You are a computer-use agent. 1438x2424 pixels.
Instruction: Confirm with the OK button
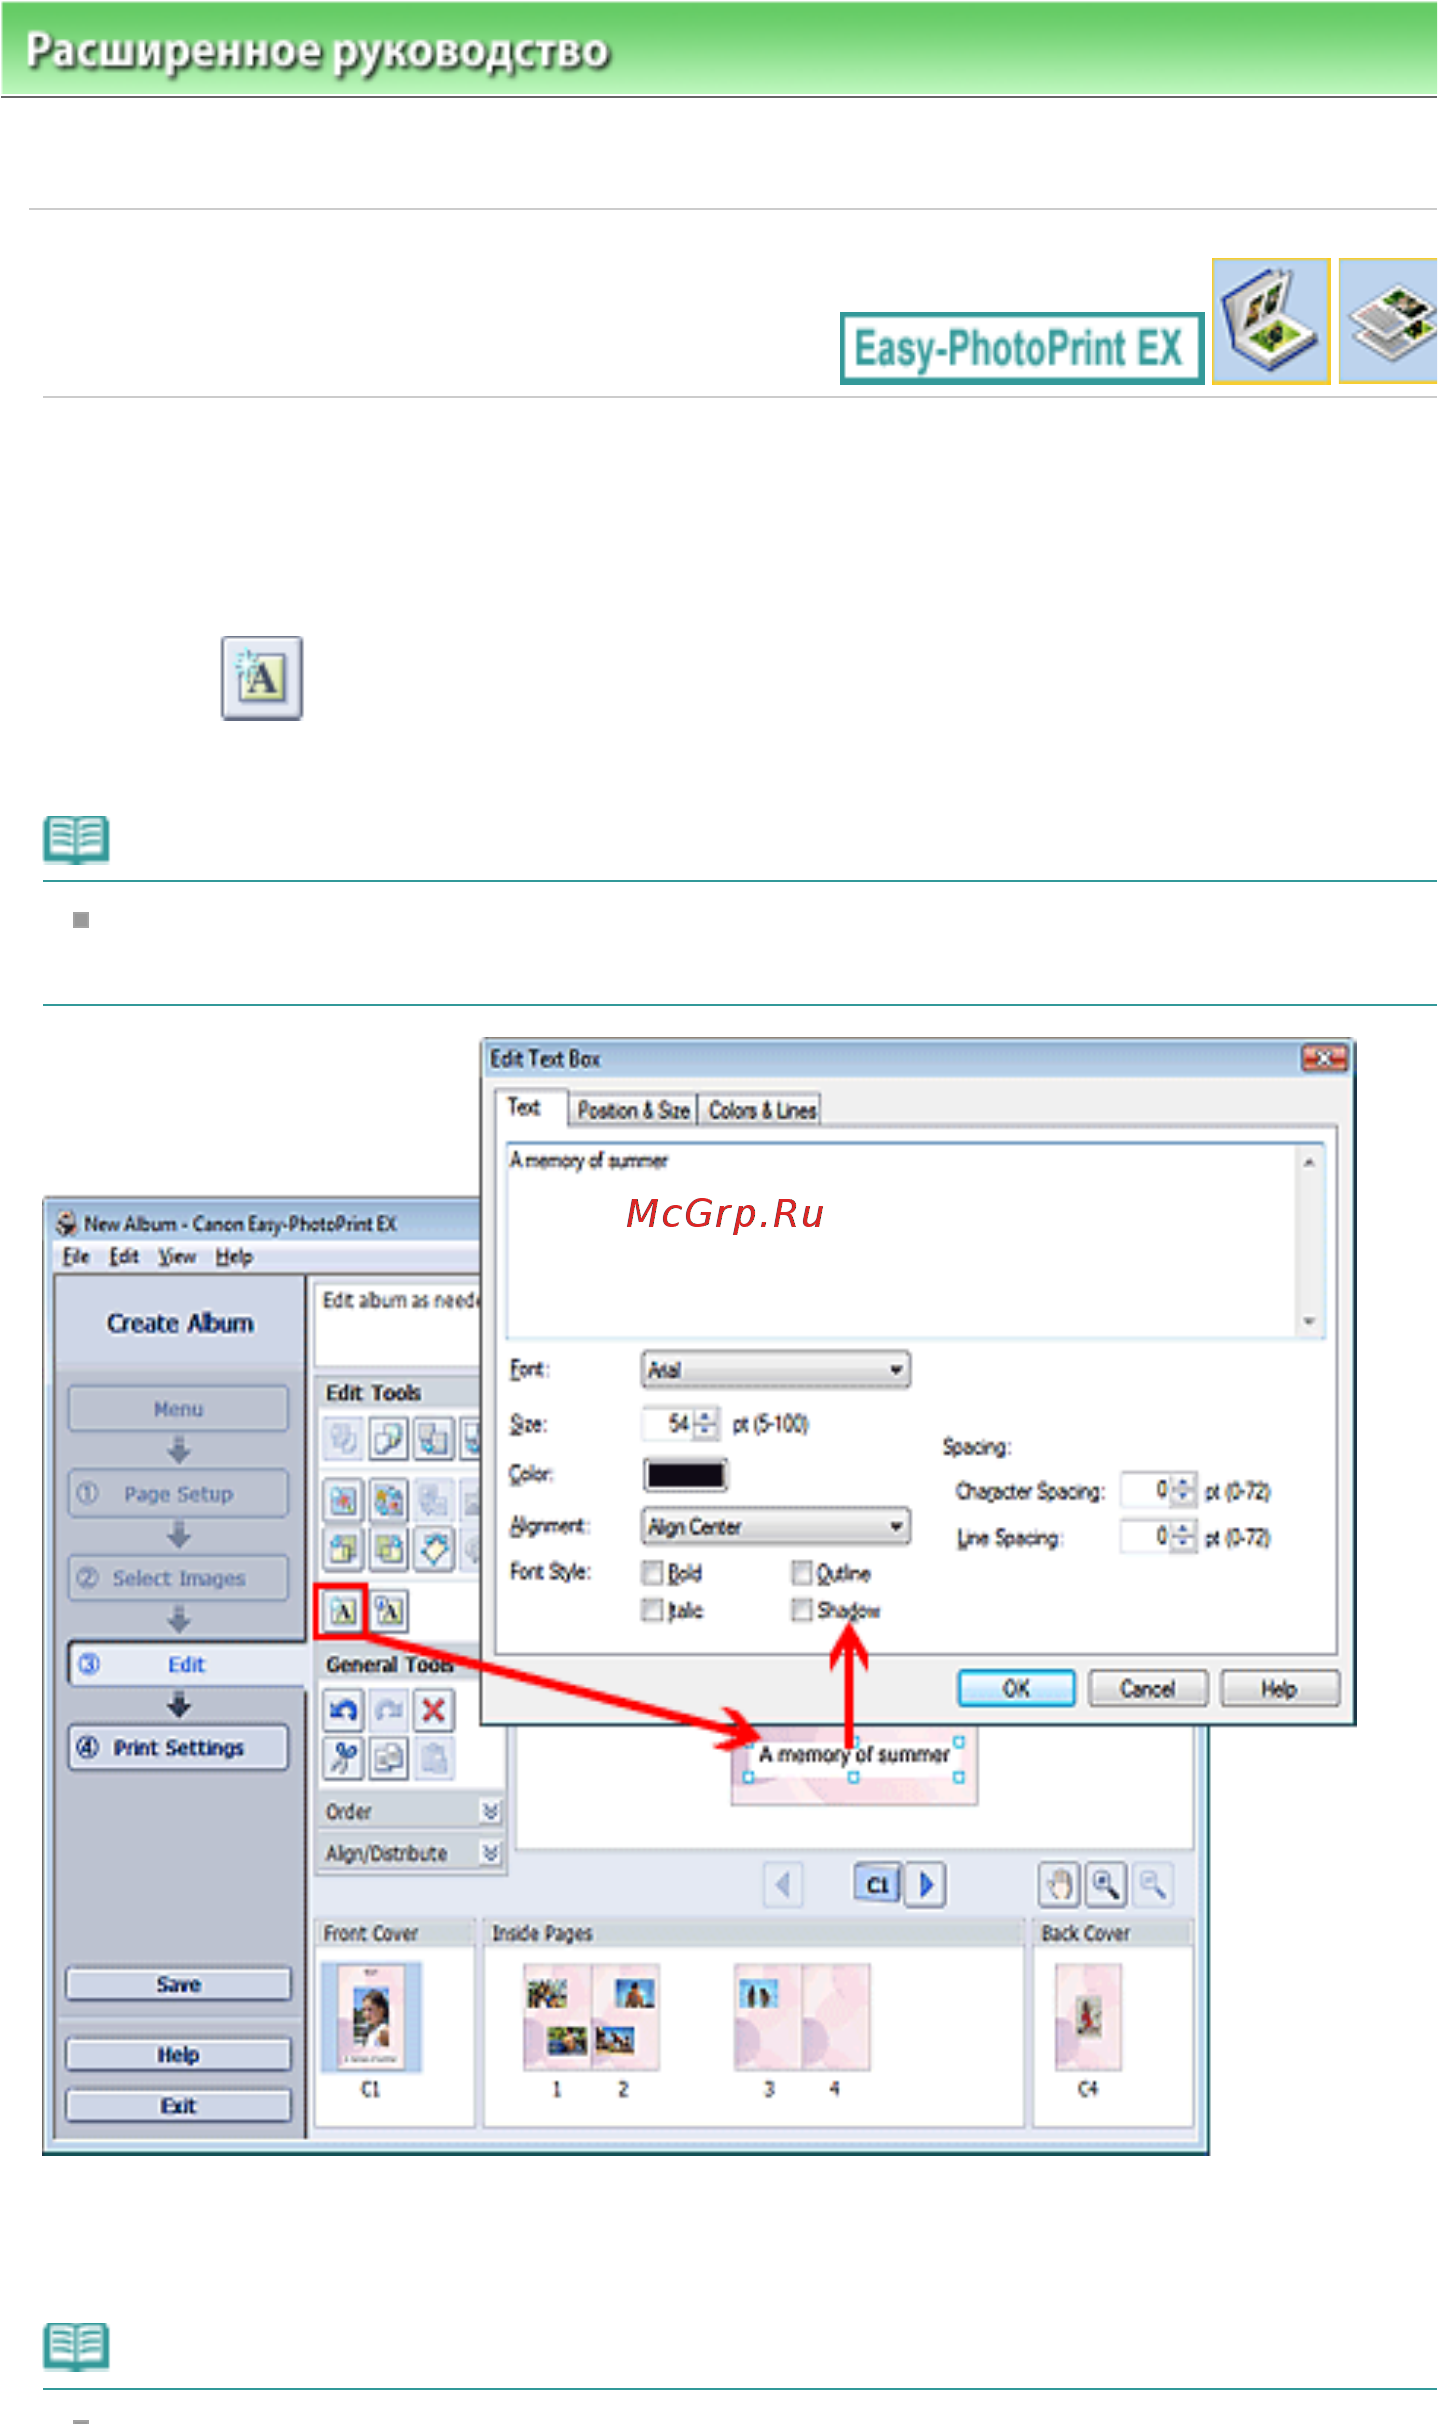click(1016, 1689)
